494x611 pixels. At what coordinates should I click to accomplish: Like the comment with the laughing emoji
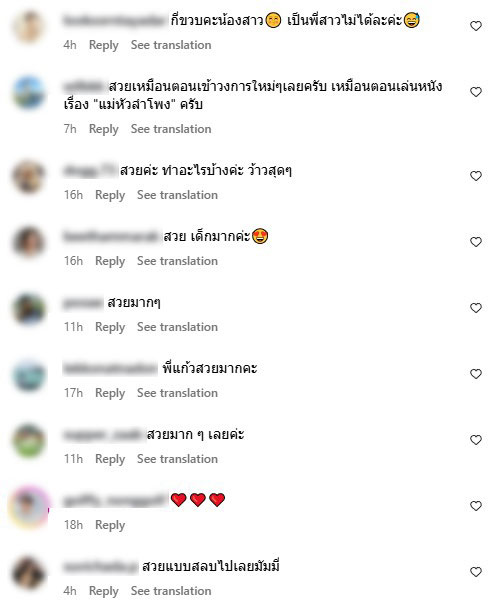(x=476, y=26)
